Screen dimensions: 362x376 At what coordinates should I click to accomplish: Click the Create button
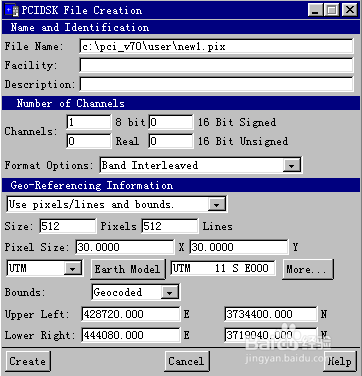(x=28, y=361)
